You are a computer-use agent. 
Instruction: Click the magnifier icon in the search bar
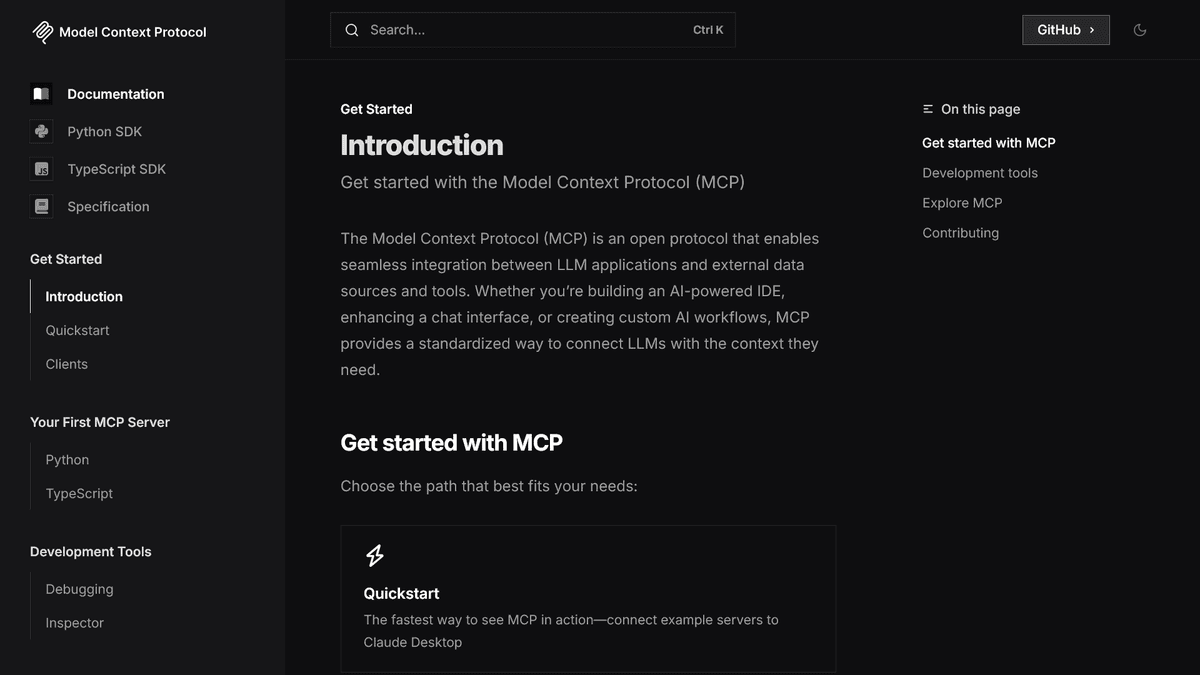[x=352, y=30]
